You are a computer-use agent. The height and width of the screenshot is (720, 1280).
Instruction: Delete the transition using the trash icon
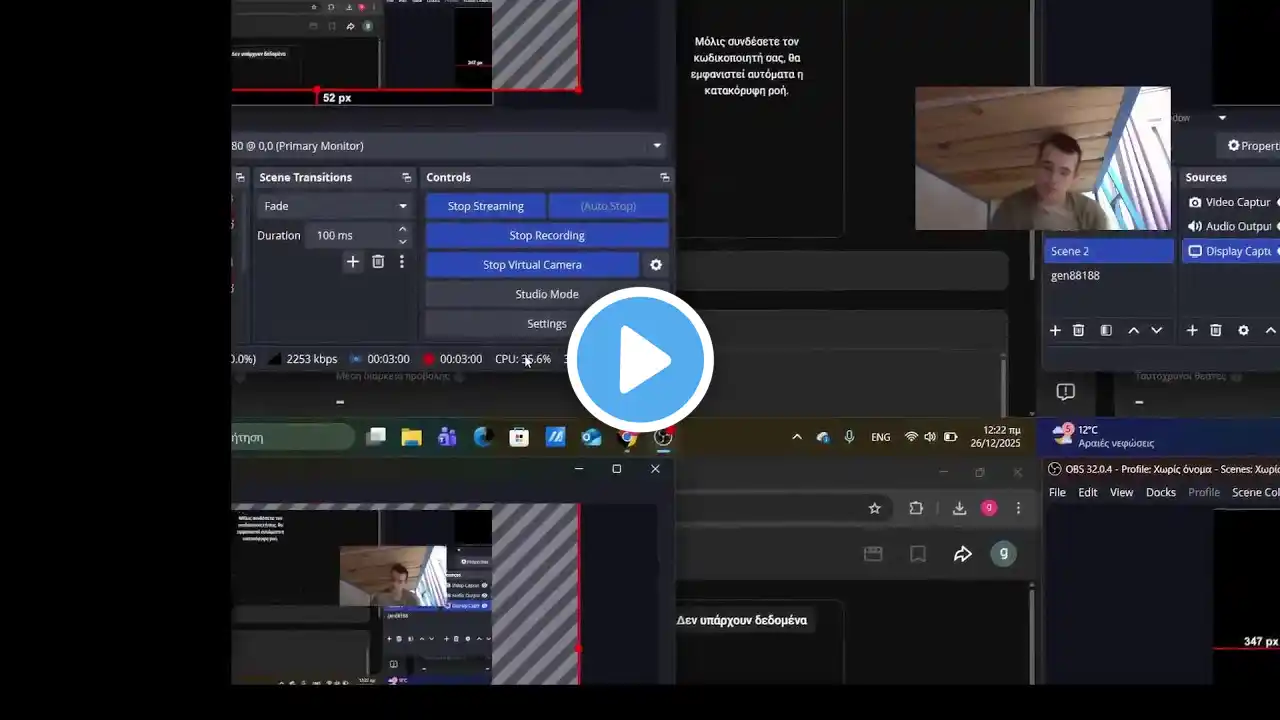click(x=378, y=262)
